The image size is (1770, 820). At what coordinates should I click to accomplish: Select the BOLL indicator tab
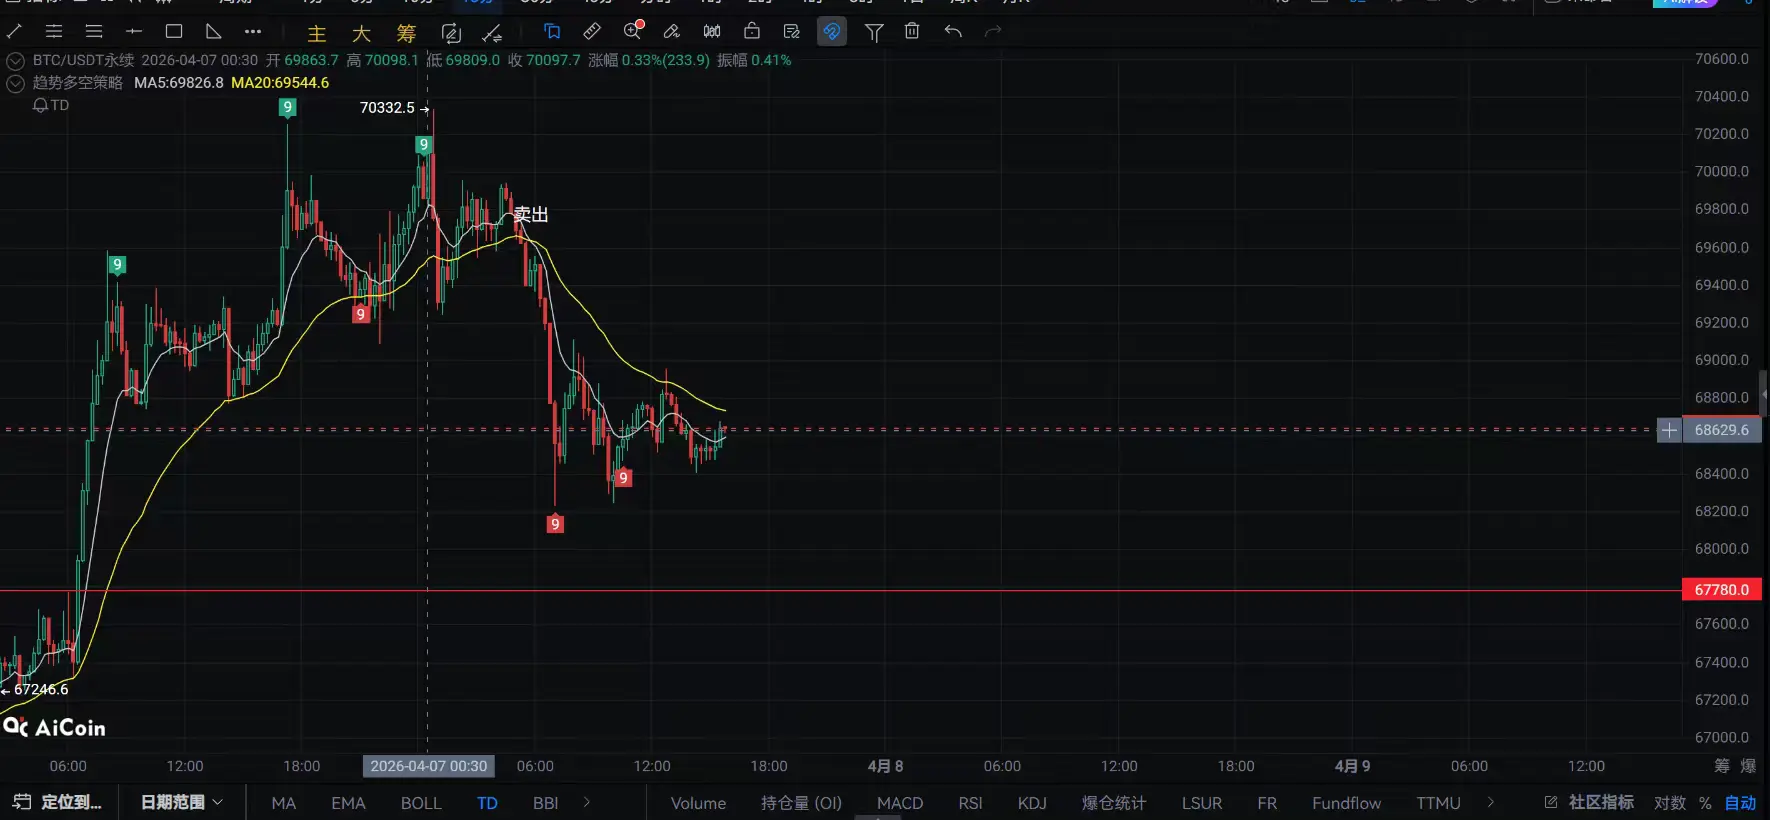(421, 803)
